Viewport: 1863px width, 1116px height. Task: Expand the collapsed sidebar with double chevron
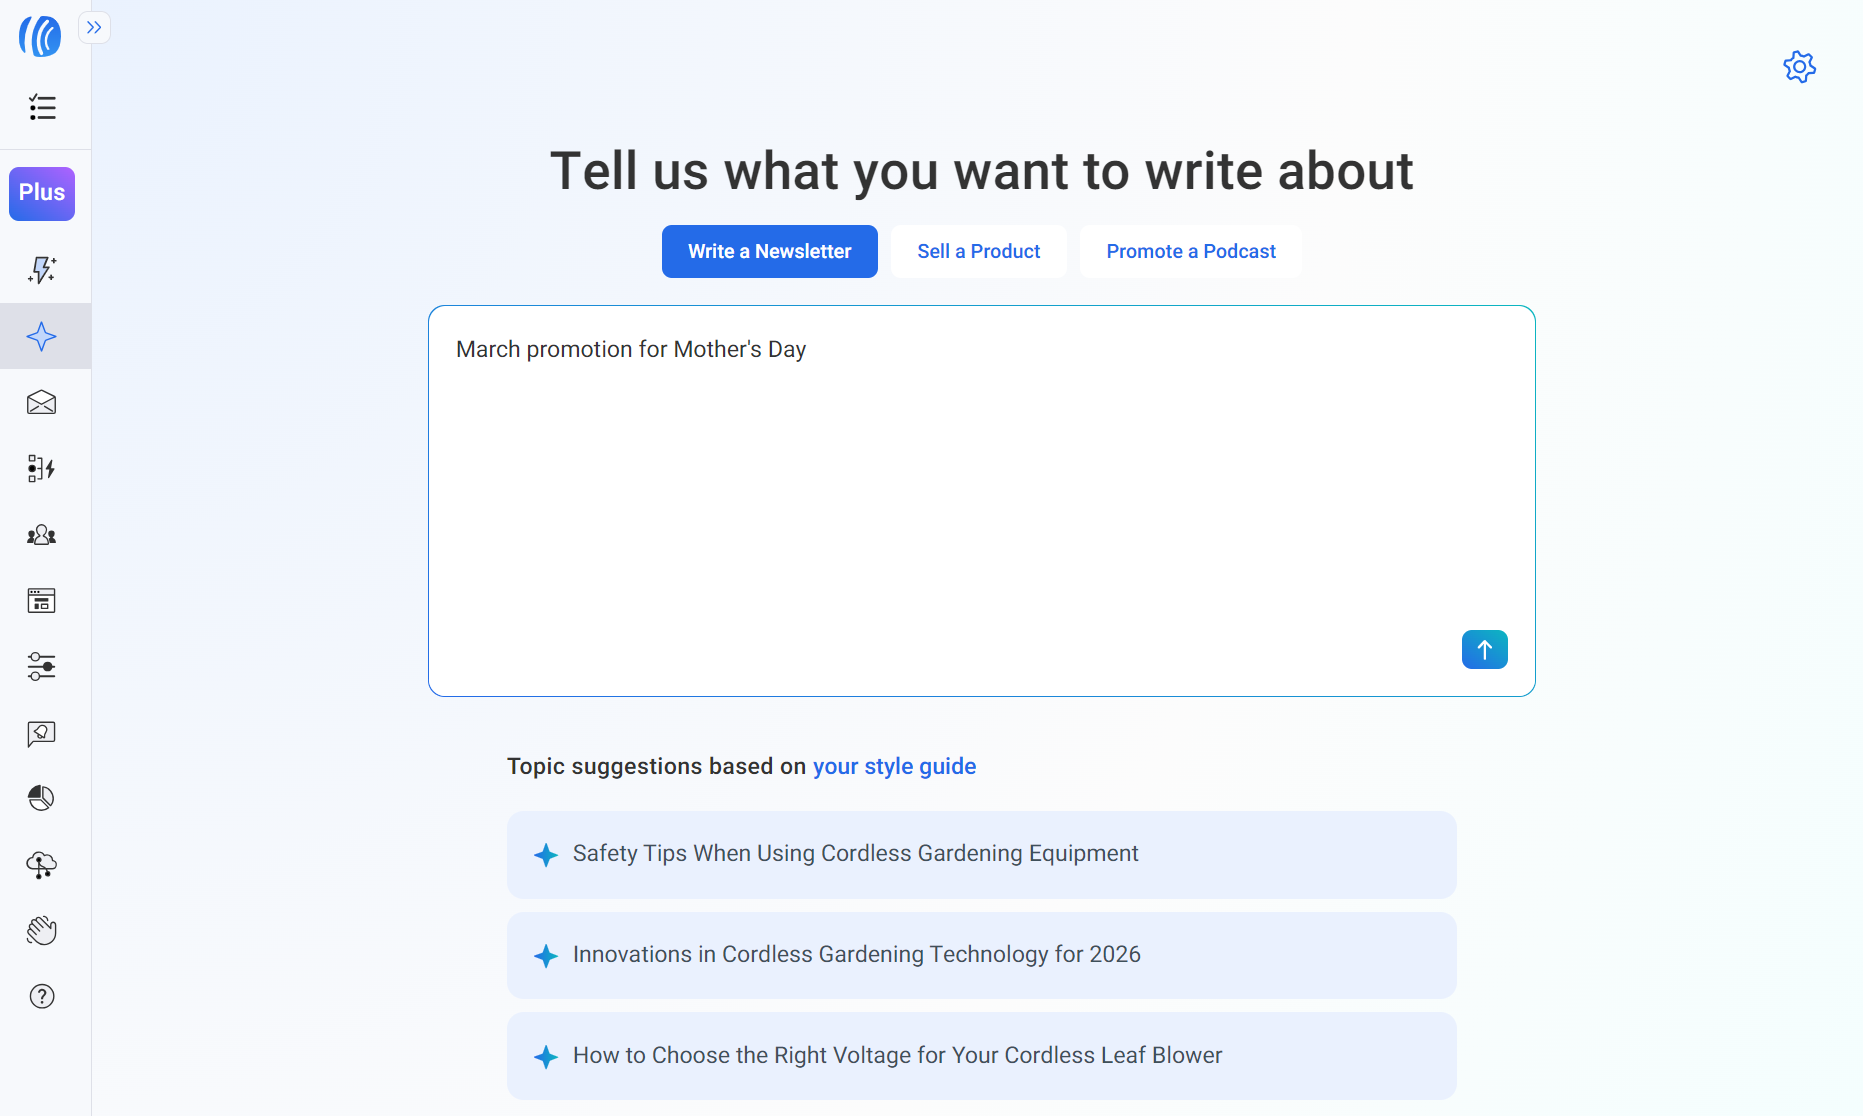(x=94, y=27)
